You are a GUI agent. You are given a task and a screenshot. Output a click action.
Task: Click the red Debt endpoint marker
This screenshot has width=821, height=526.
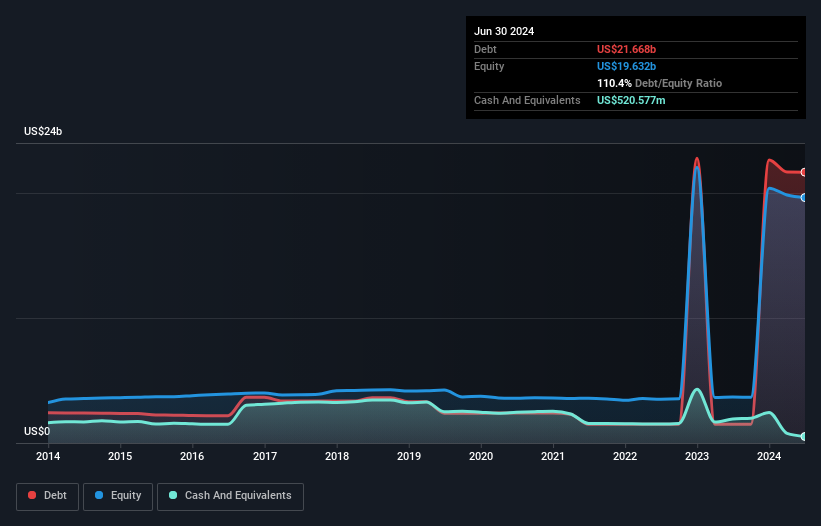804,172
